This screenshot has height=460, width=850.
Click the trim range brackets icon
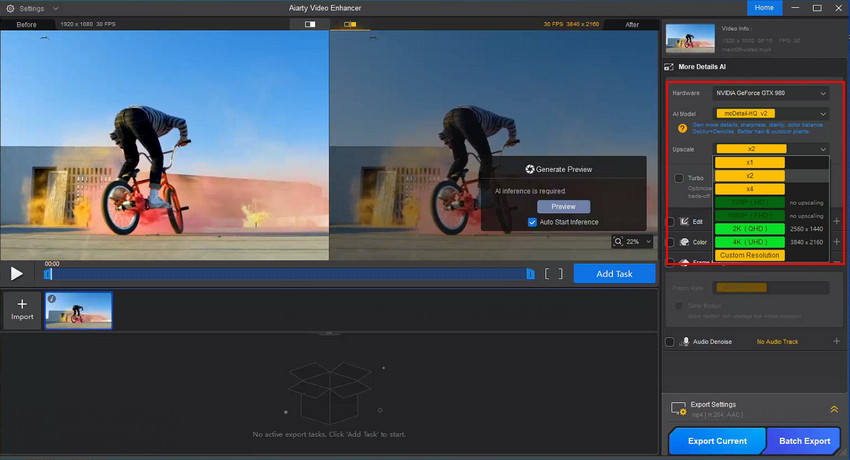(553, 274)
